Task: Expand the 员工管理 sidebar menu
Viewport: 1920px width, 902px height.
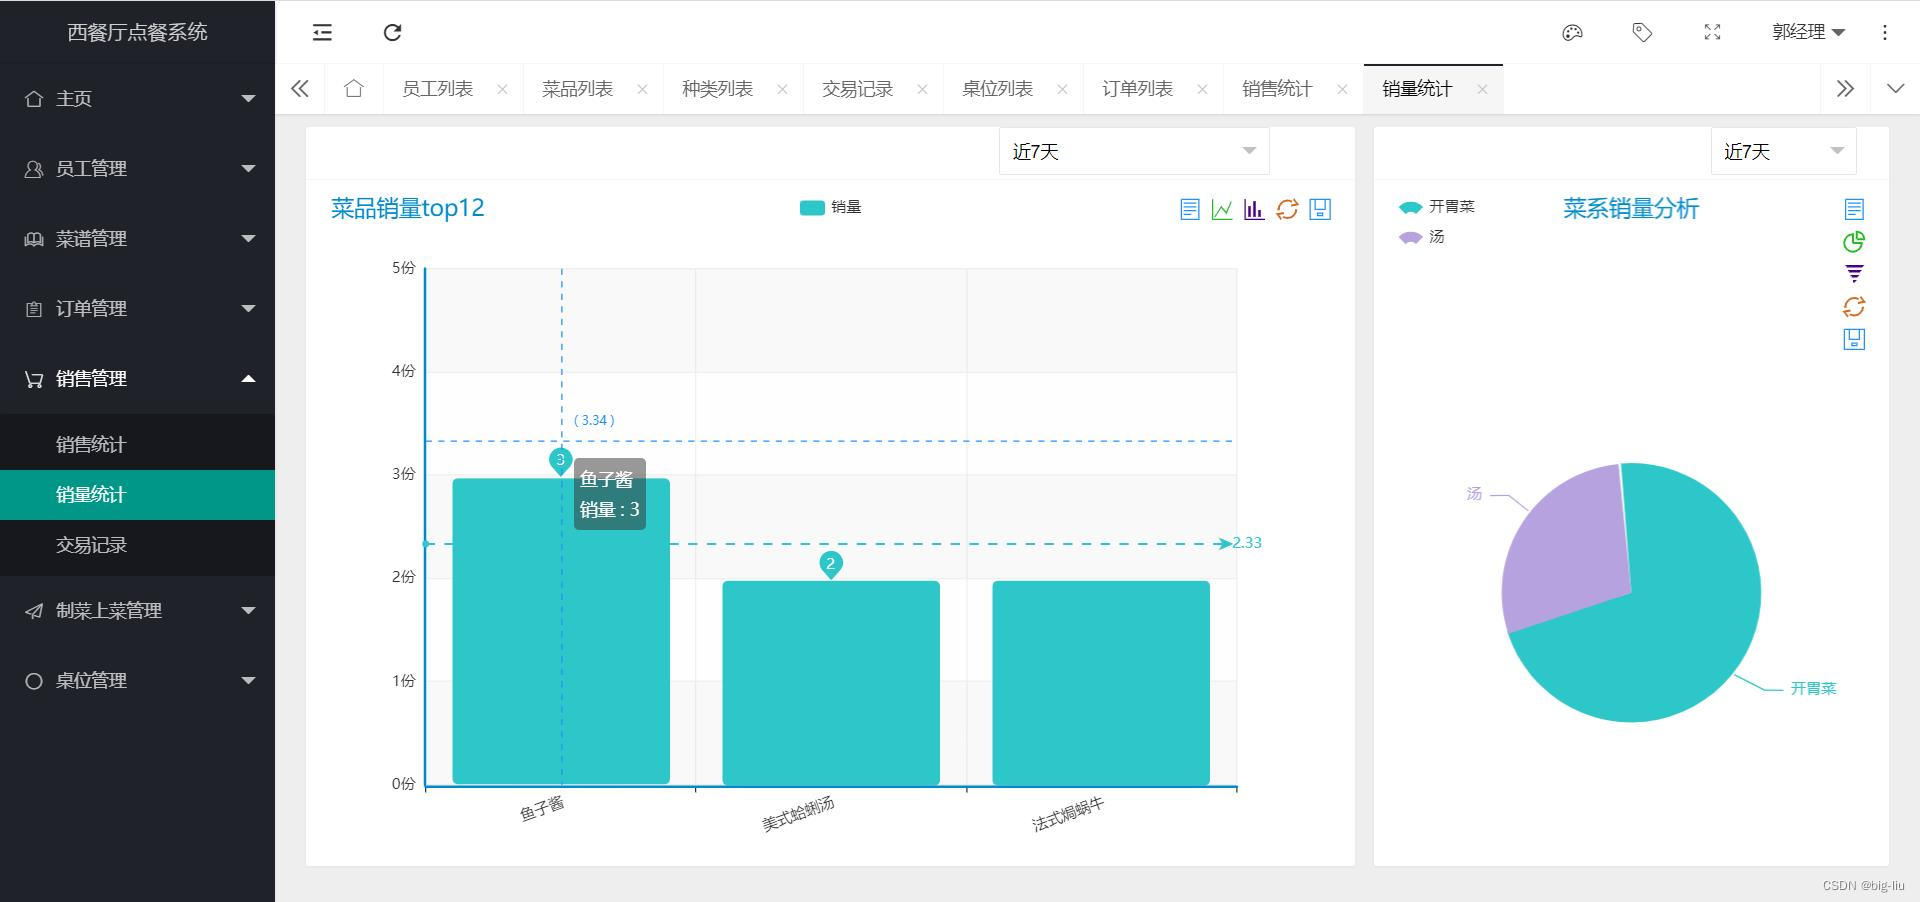Action: pos(137,168)
